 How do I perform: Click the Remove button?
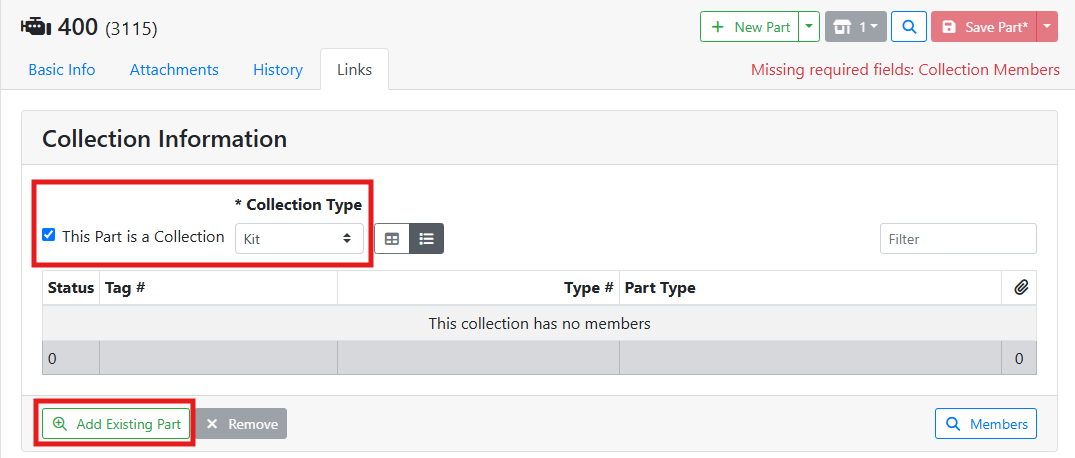(x=241, y=424)
